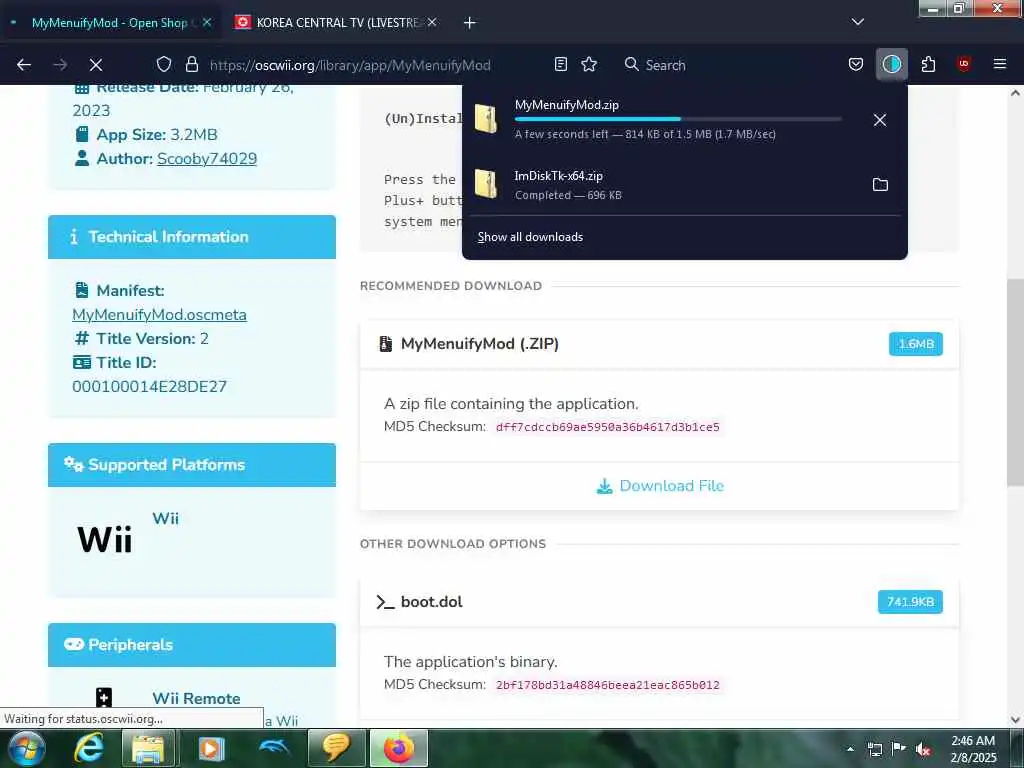Click the Wii logo image

tap(104, 540)
